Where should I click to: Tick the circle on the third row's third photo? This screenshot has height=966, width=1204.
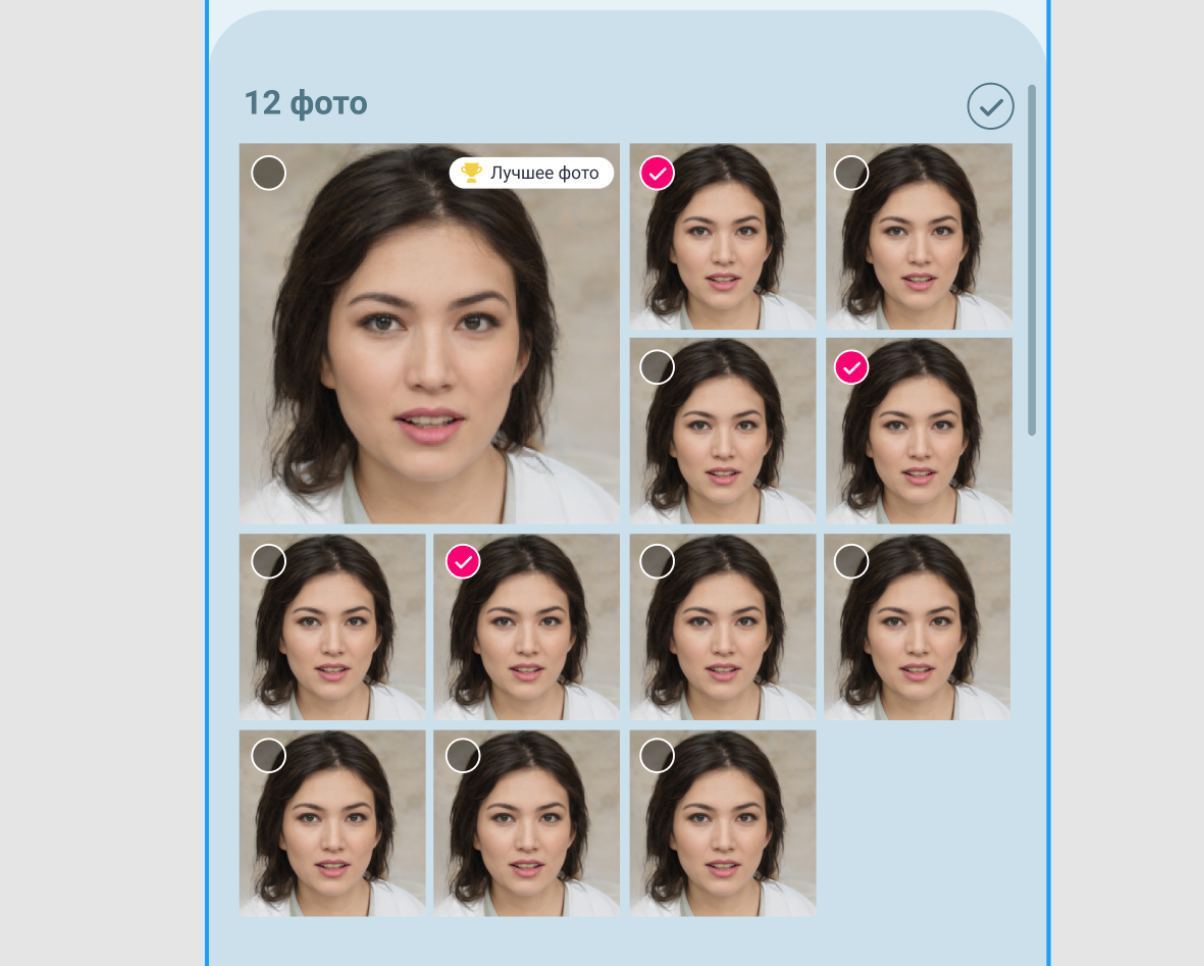657,561
